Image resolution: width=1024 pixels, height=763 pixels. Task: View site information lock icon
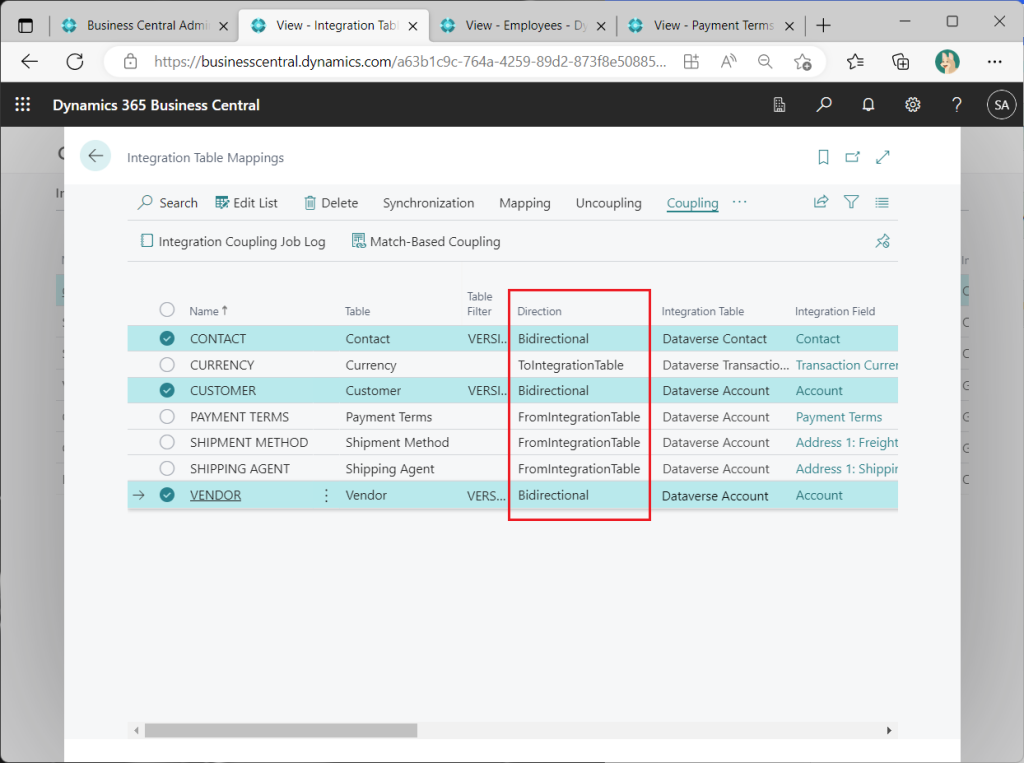(131, 61)
